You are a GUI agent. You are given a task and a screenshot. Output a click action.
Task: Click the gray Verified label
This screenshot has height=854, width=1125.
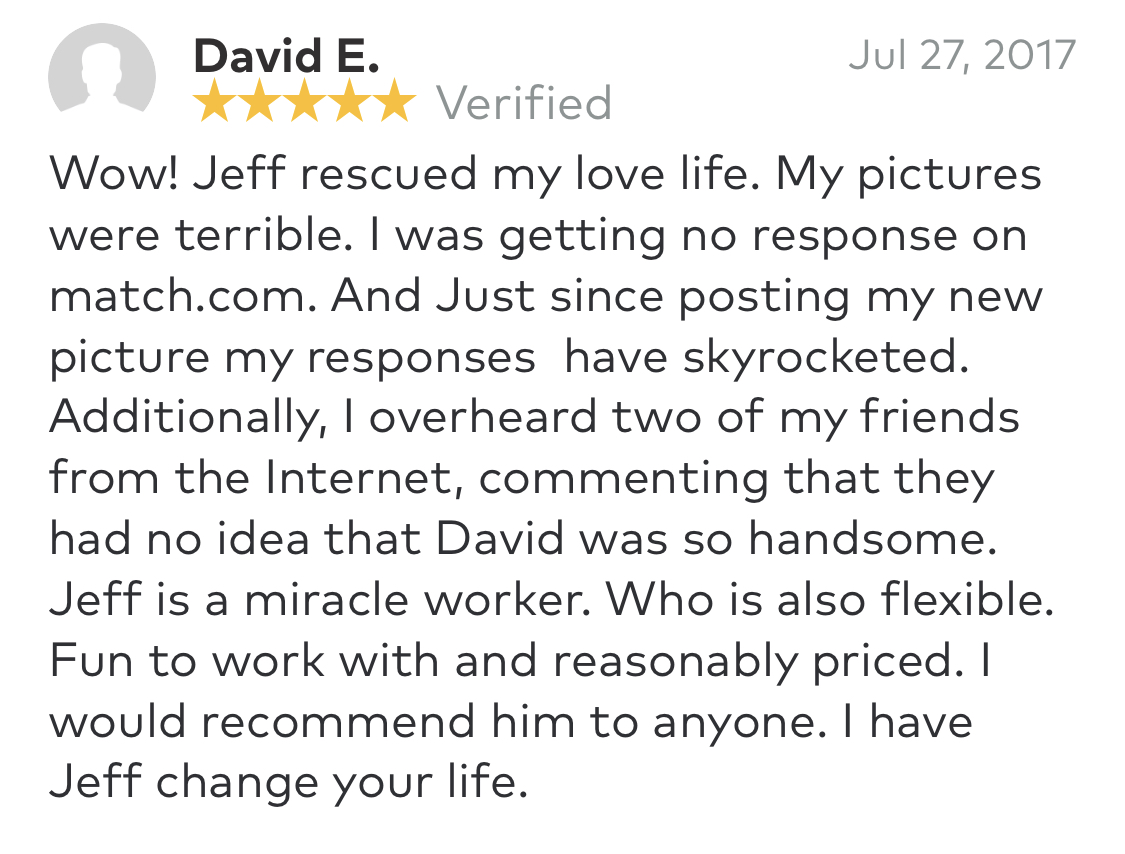click(x=524, y=103)
